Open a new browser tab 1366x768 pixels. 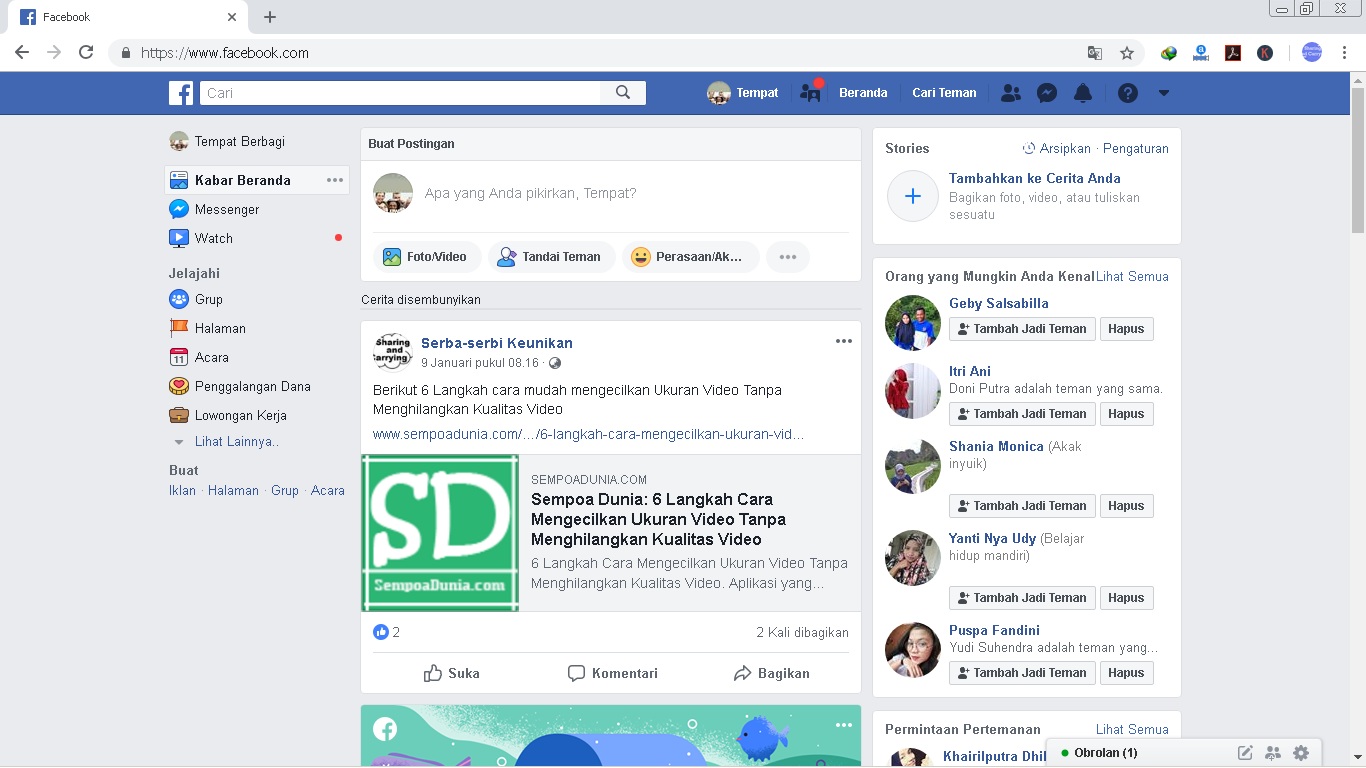click(270, 17)
